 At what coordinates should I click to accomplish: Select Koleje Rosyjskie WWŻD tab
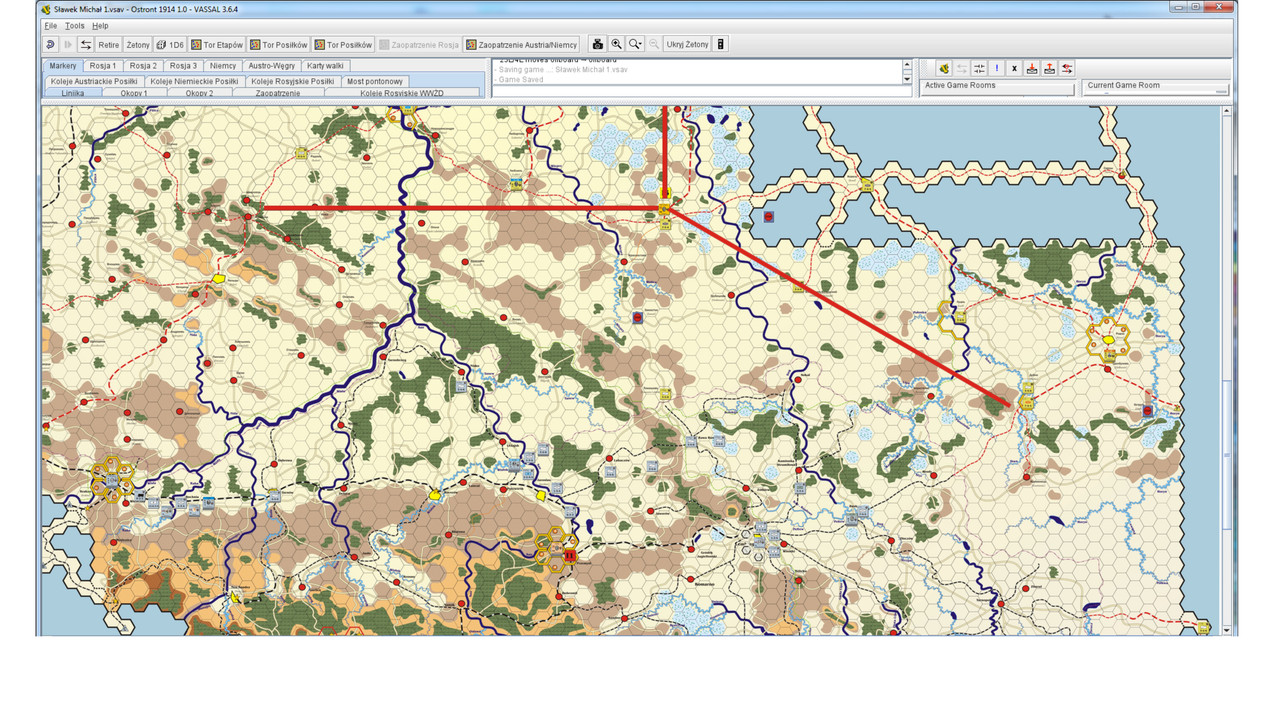(x=402, y=93)
